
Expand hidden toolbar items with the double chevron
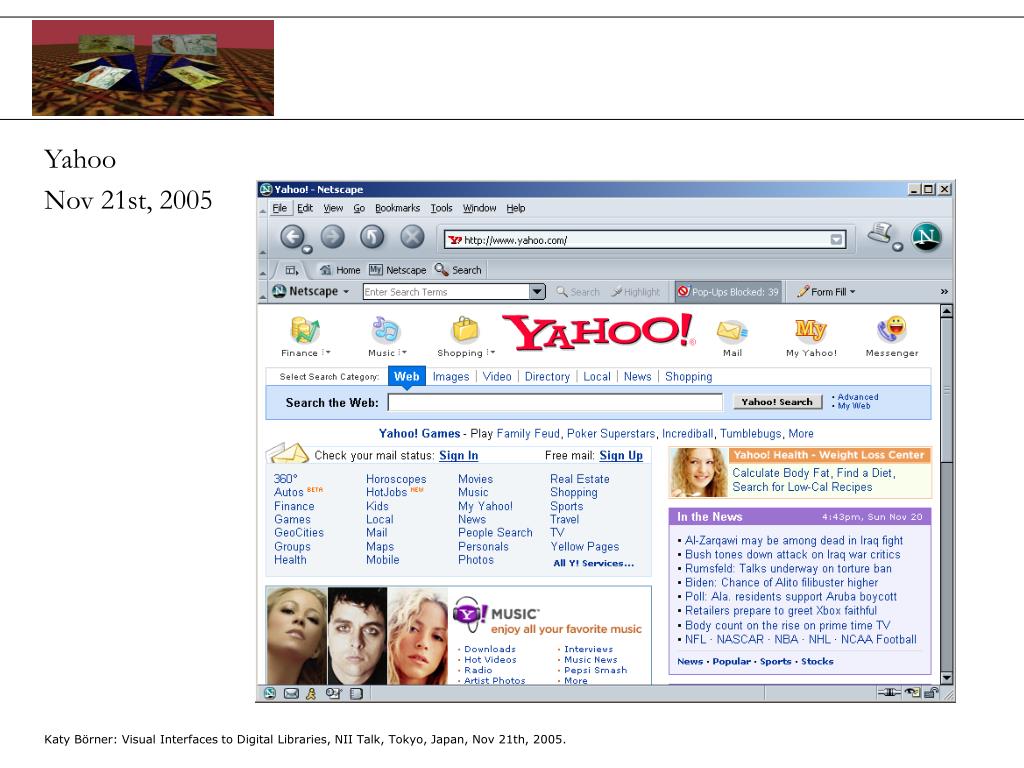944,292
